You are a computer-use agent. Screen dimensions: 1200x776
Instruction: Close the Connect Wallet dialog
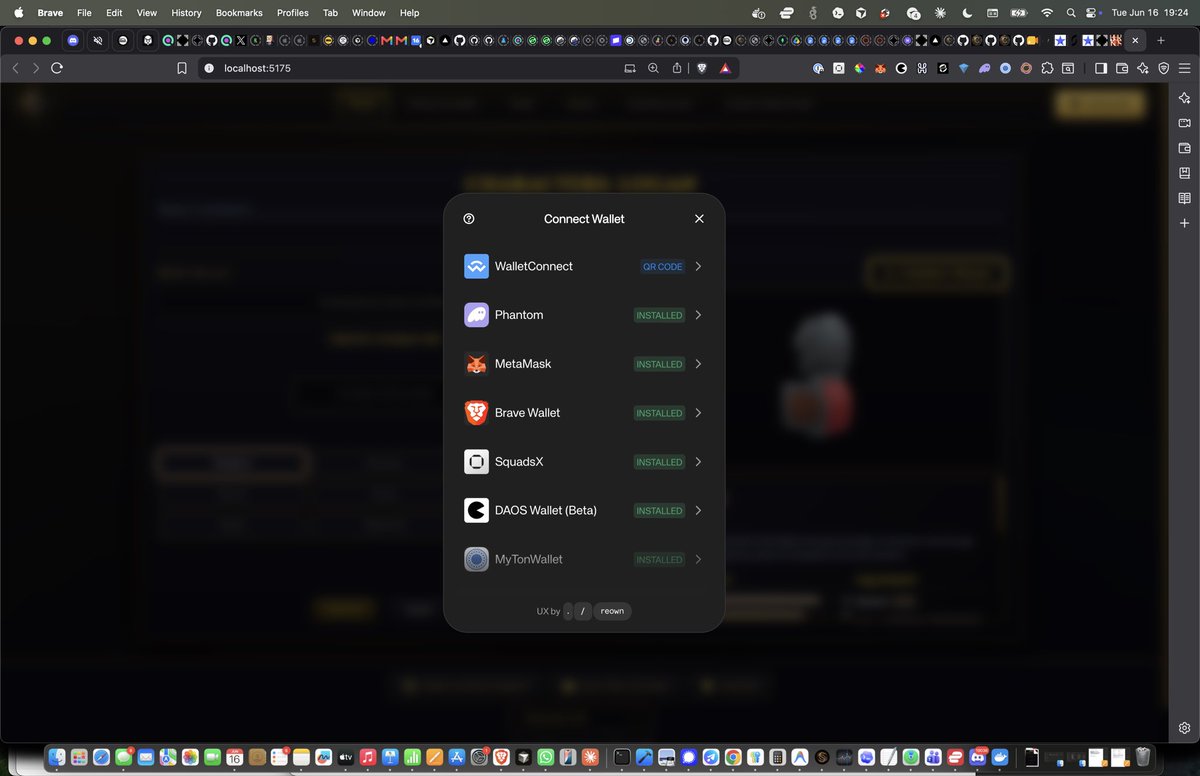[699, 219]
